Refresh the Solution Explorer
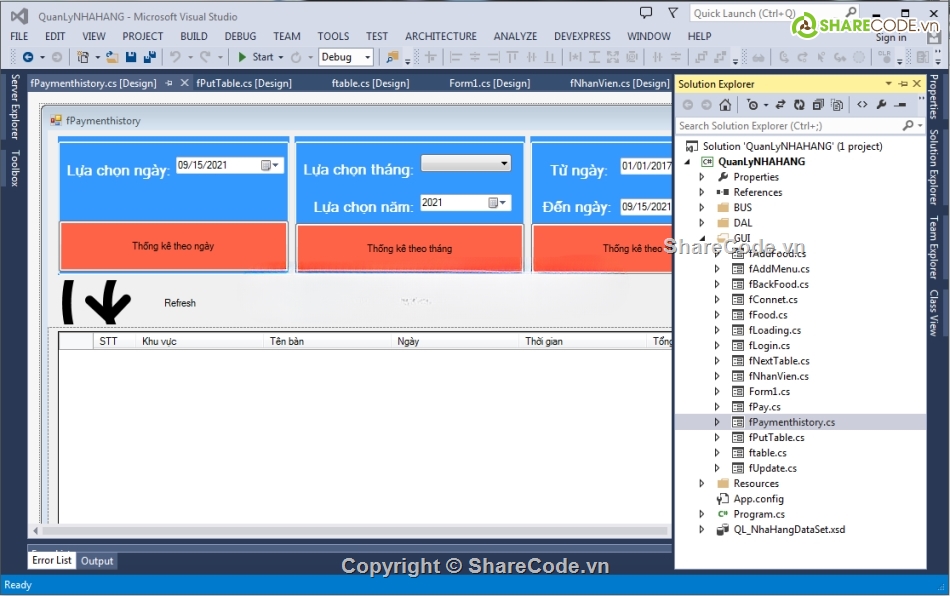This screenshot has width=950, height=596. coord(799,105)
